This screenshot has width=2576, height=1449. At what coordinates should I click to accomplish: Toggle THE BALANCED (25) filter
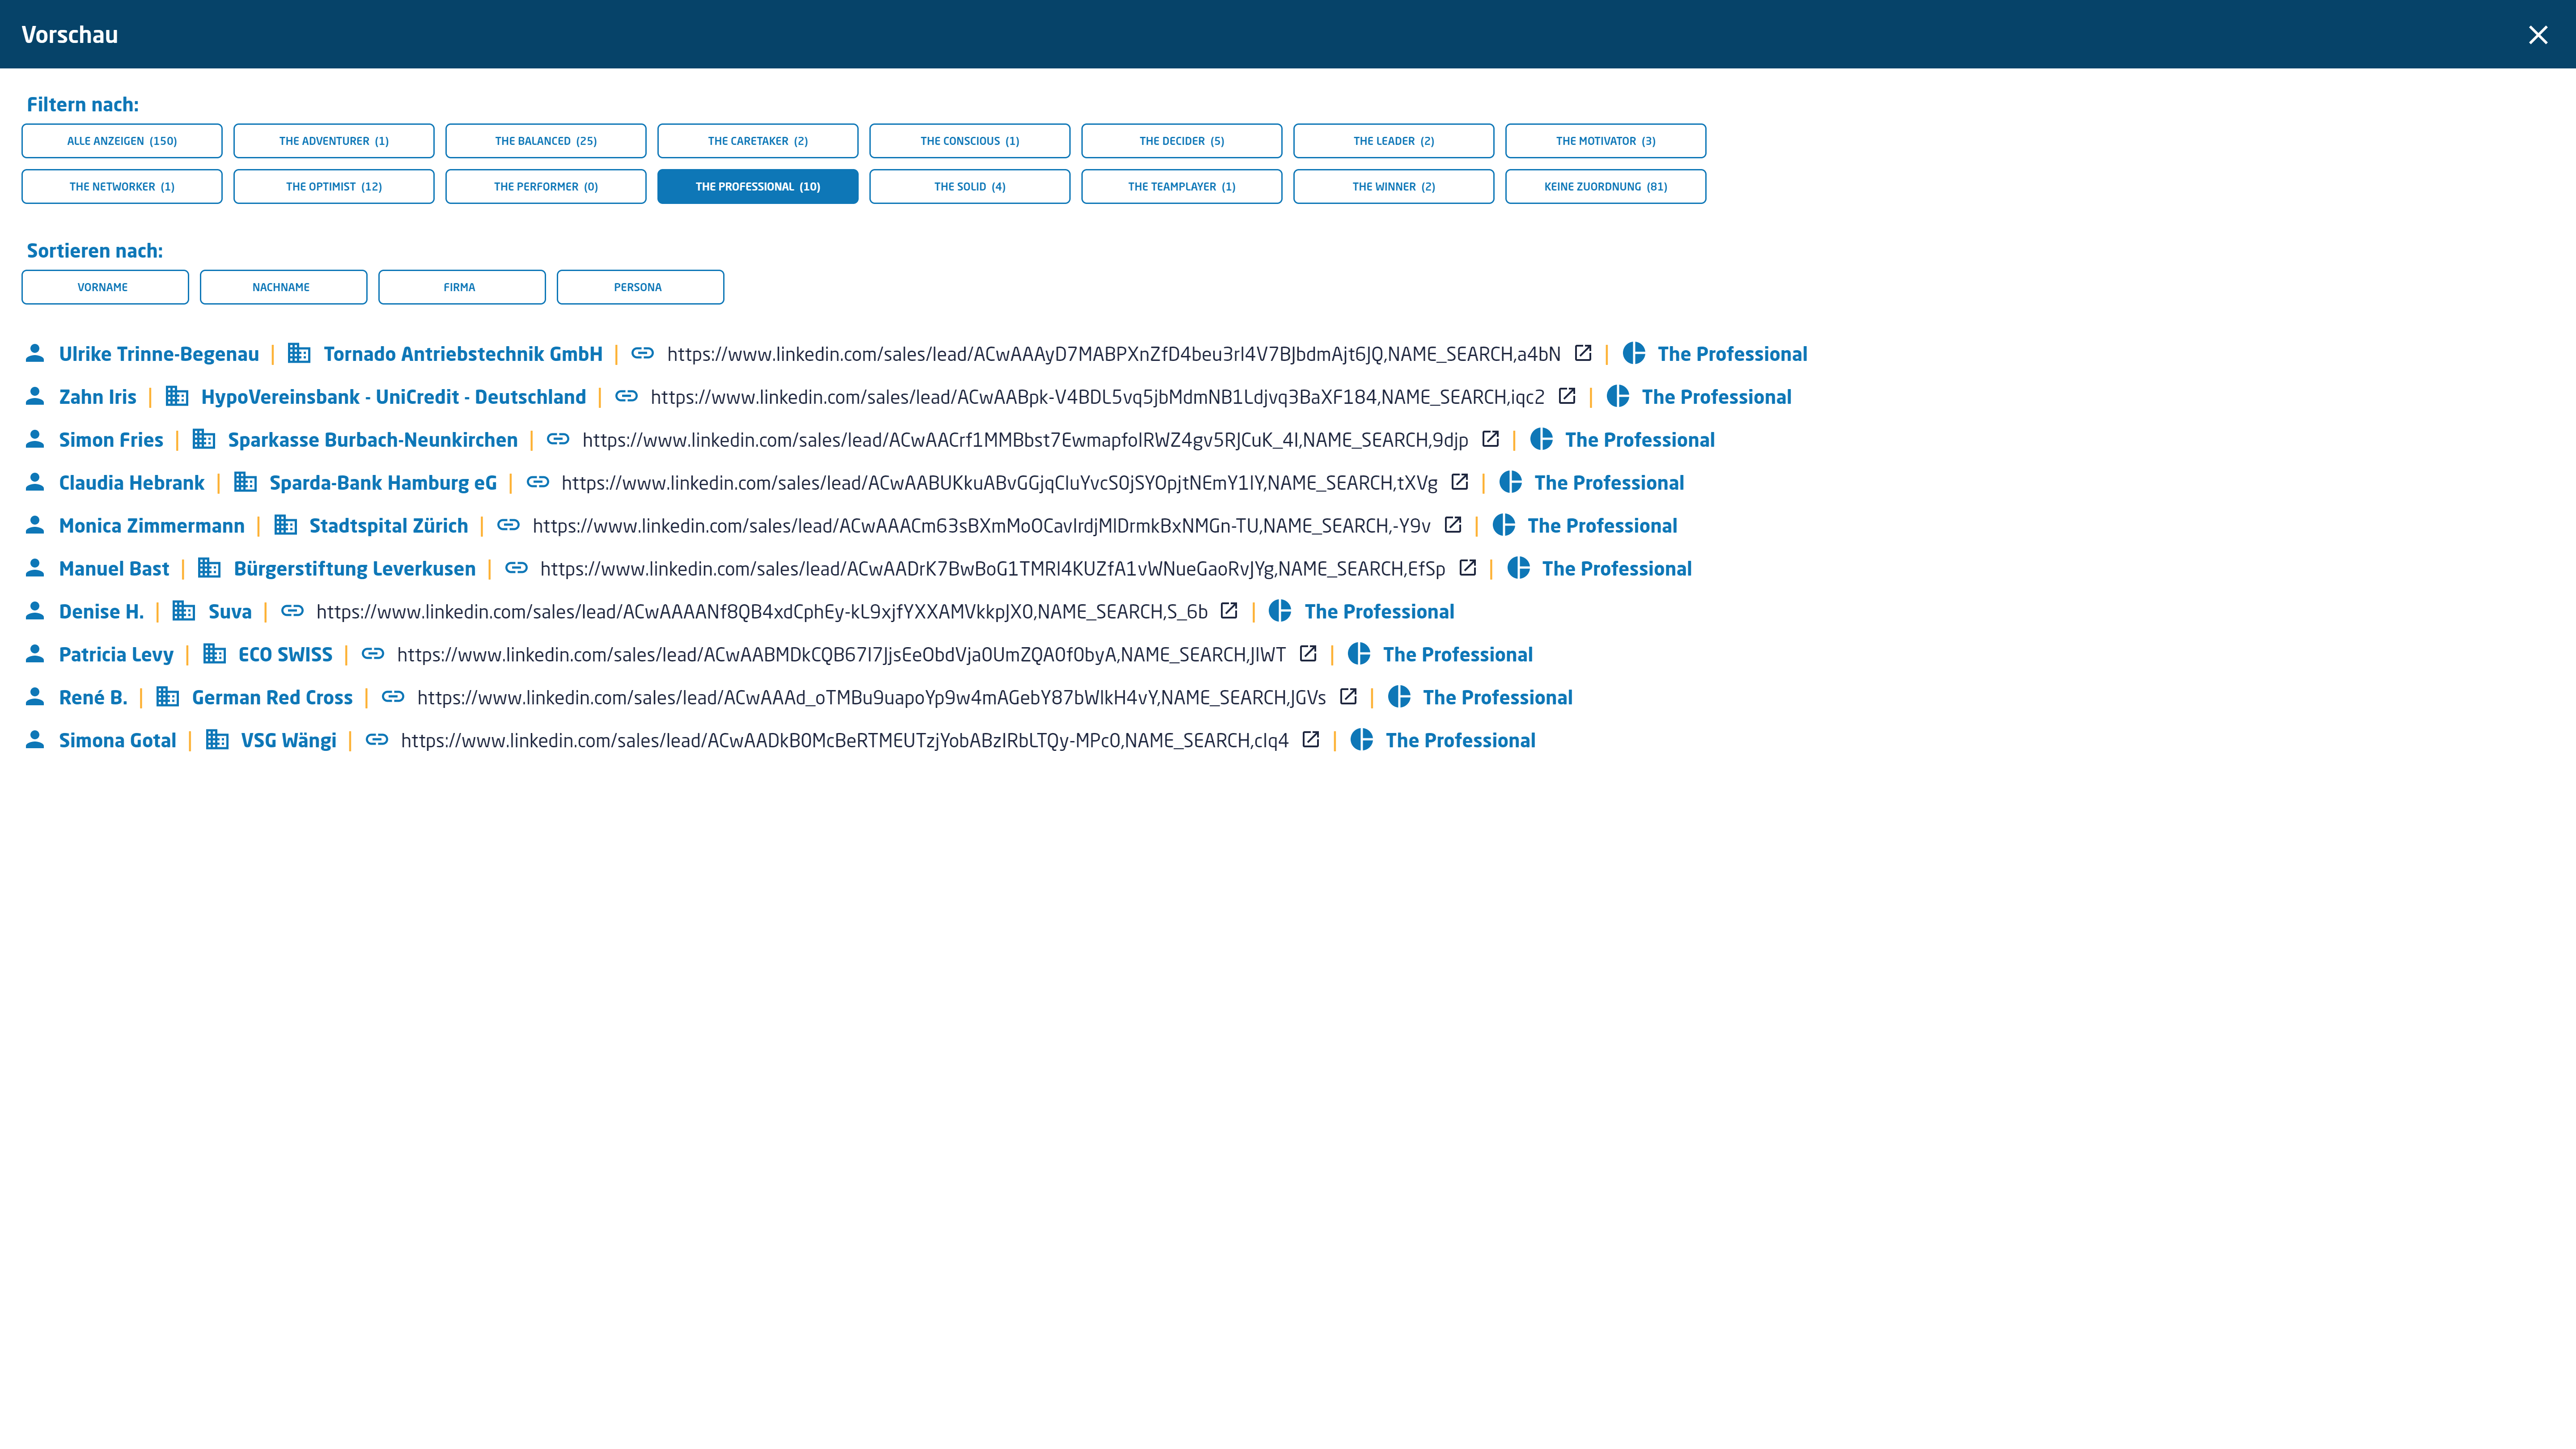545,140
